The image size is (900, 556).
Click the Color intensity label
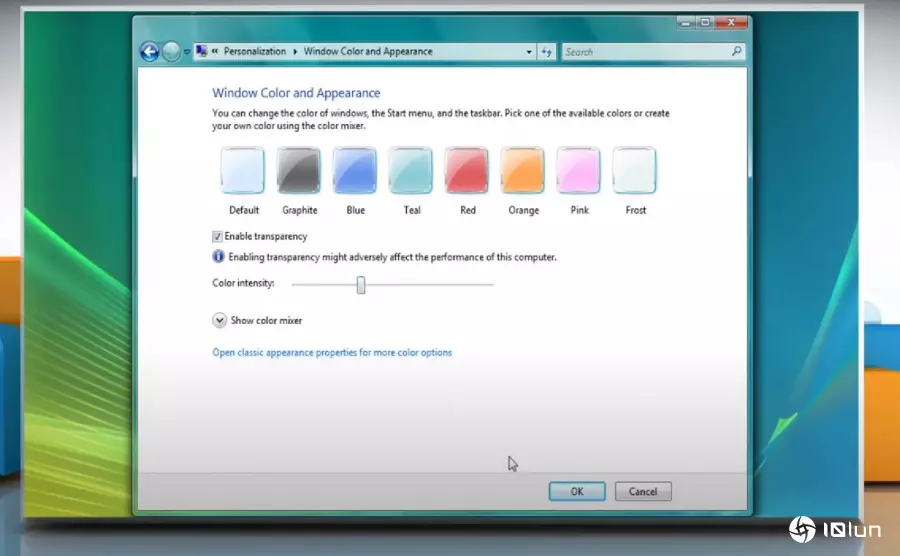(243, 283)
